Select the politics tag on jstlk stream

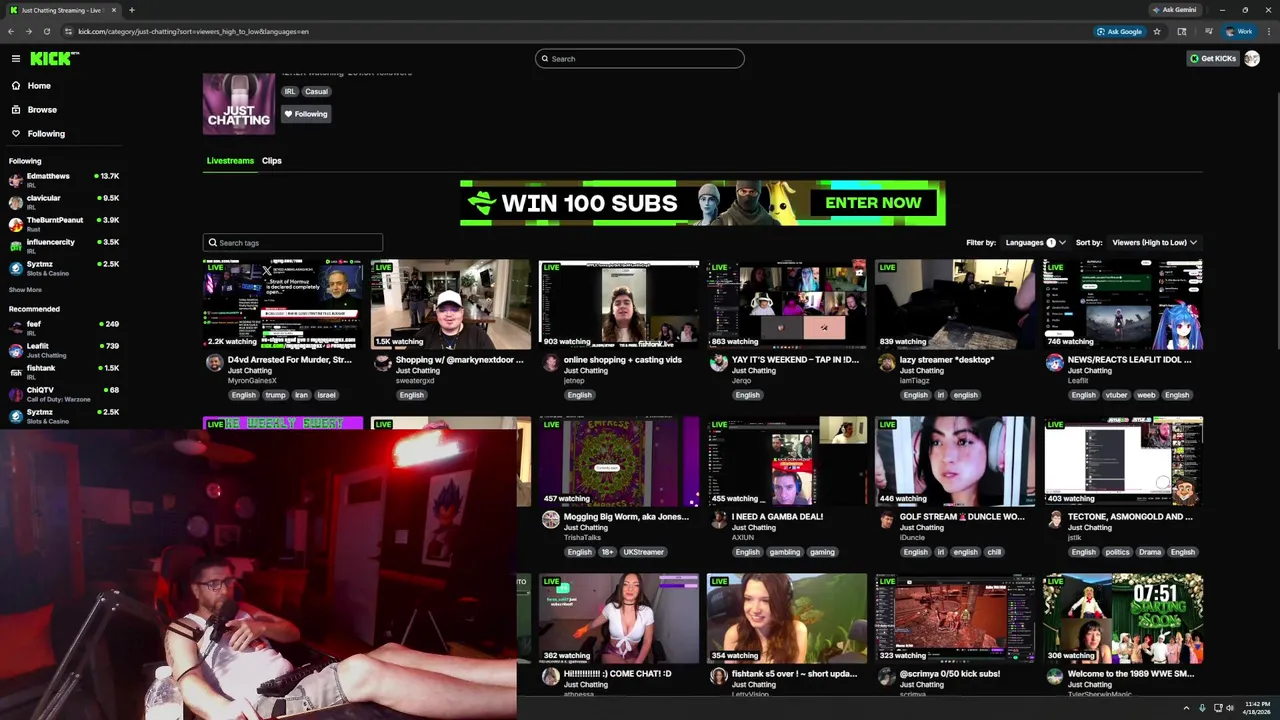(x=1118, y=552)
